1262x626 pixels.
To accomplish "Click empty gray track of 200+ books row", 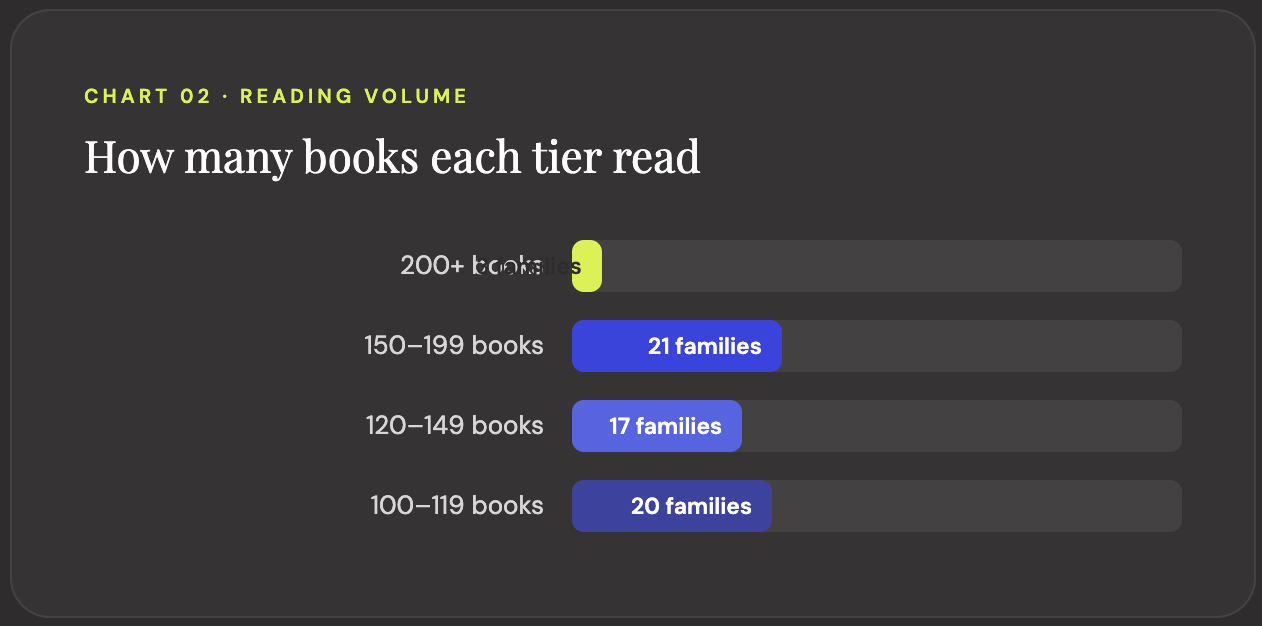I will point(890,266).
